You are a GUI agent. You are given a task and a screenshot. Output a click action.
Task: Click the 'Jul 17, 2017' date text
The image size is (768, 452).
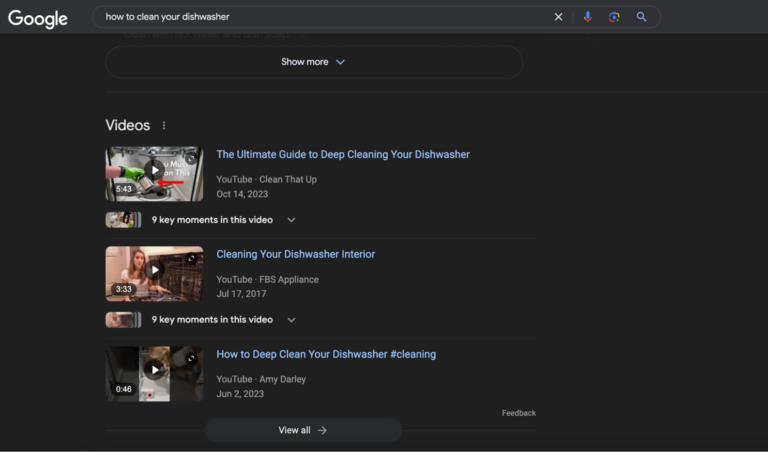(x=241, y=294)
